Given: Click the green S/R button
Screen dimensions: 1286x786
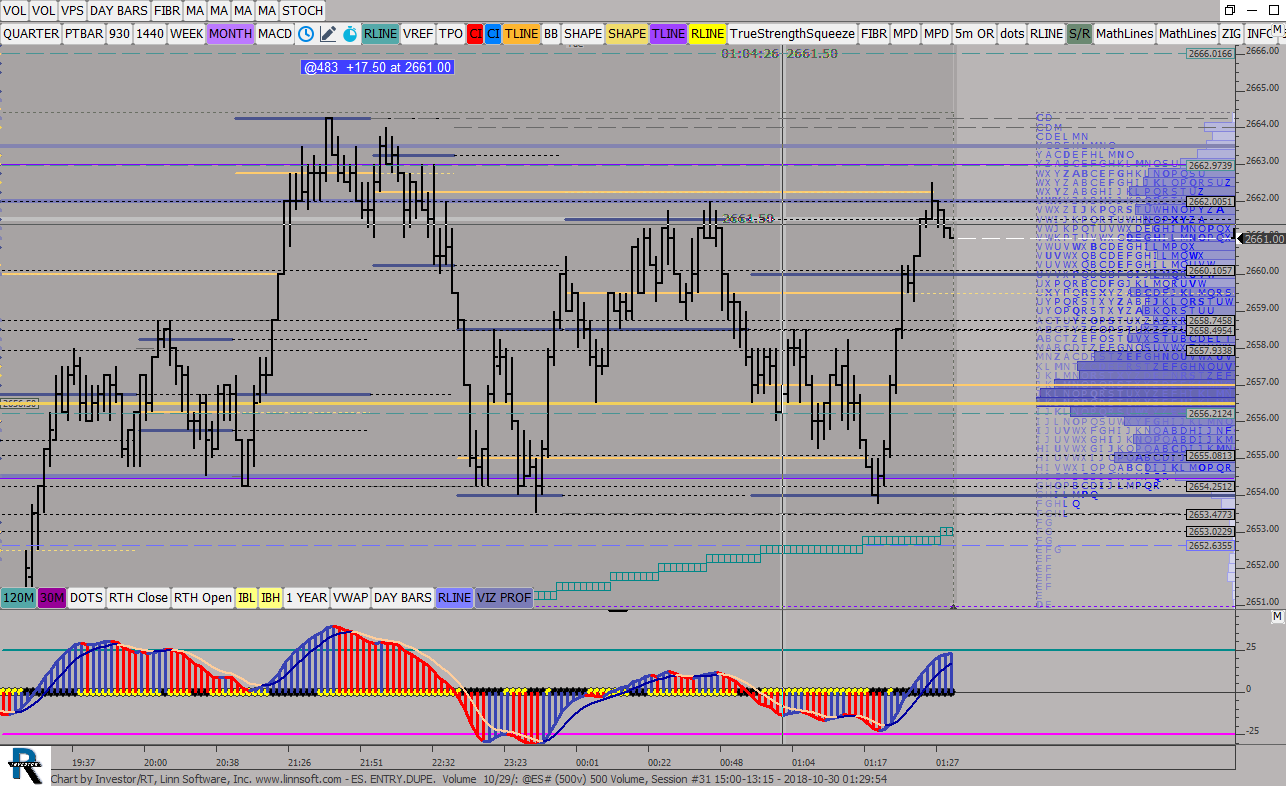Looking at the screenshot, I should (1079, 33).
